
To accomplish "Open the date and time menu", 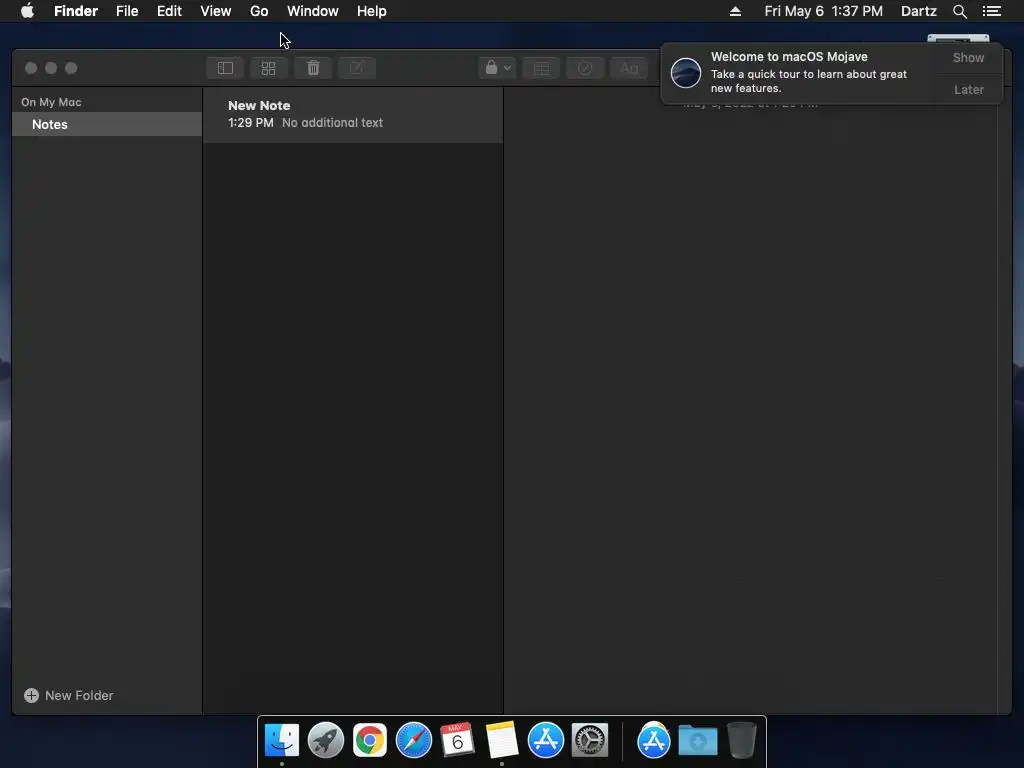I will pos(824,11).
